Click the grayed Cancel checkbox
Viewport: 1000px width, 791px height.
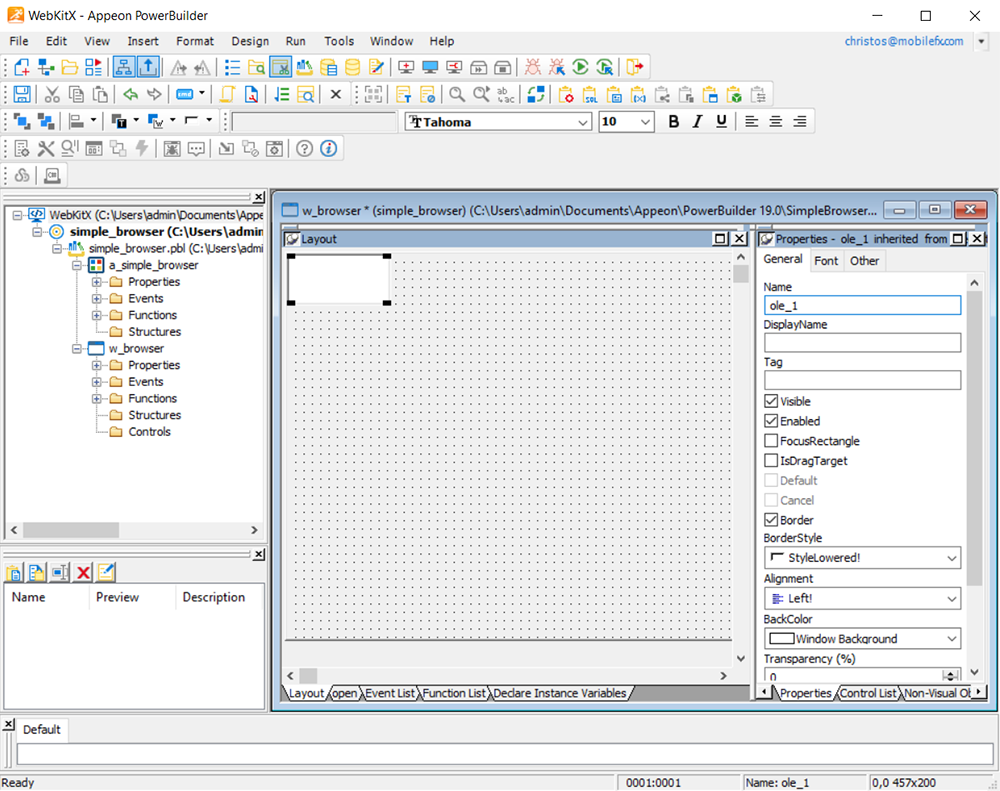(x=771, y=500)
